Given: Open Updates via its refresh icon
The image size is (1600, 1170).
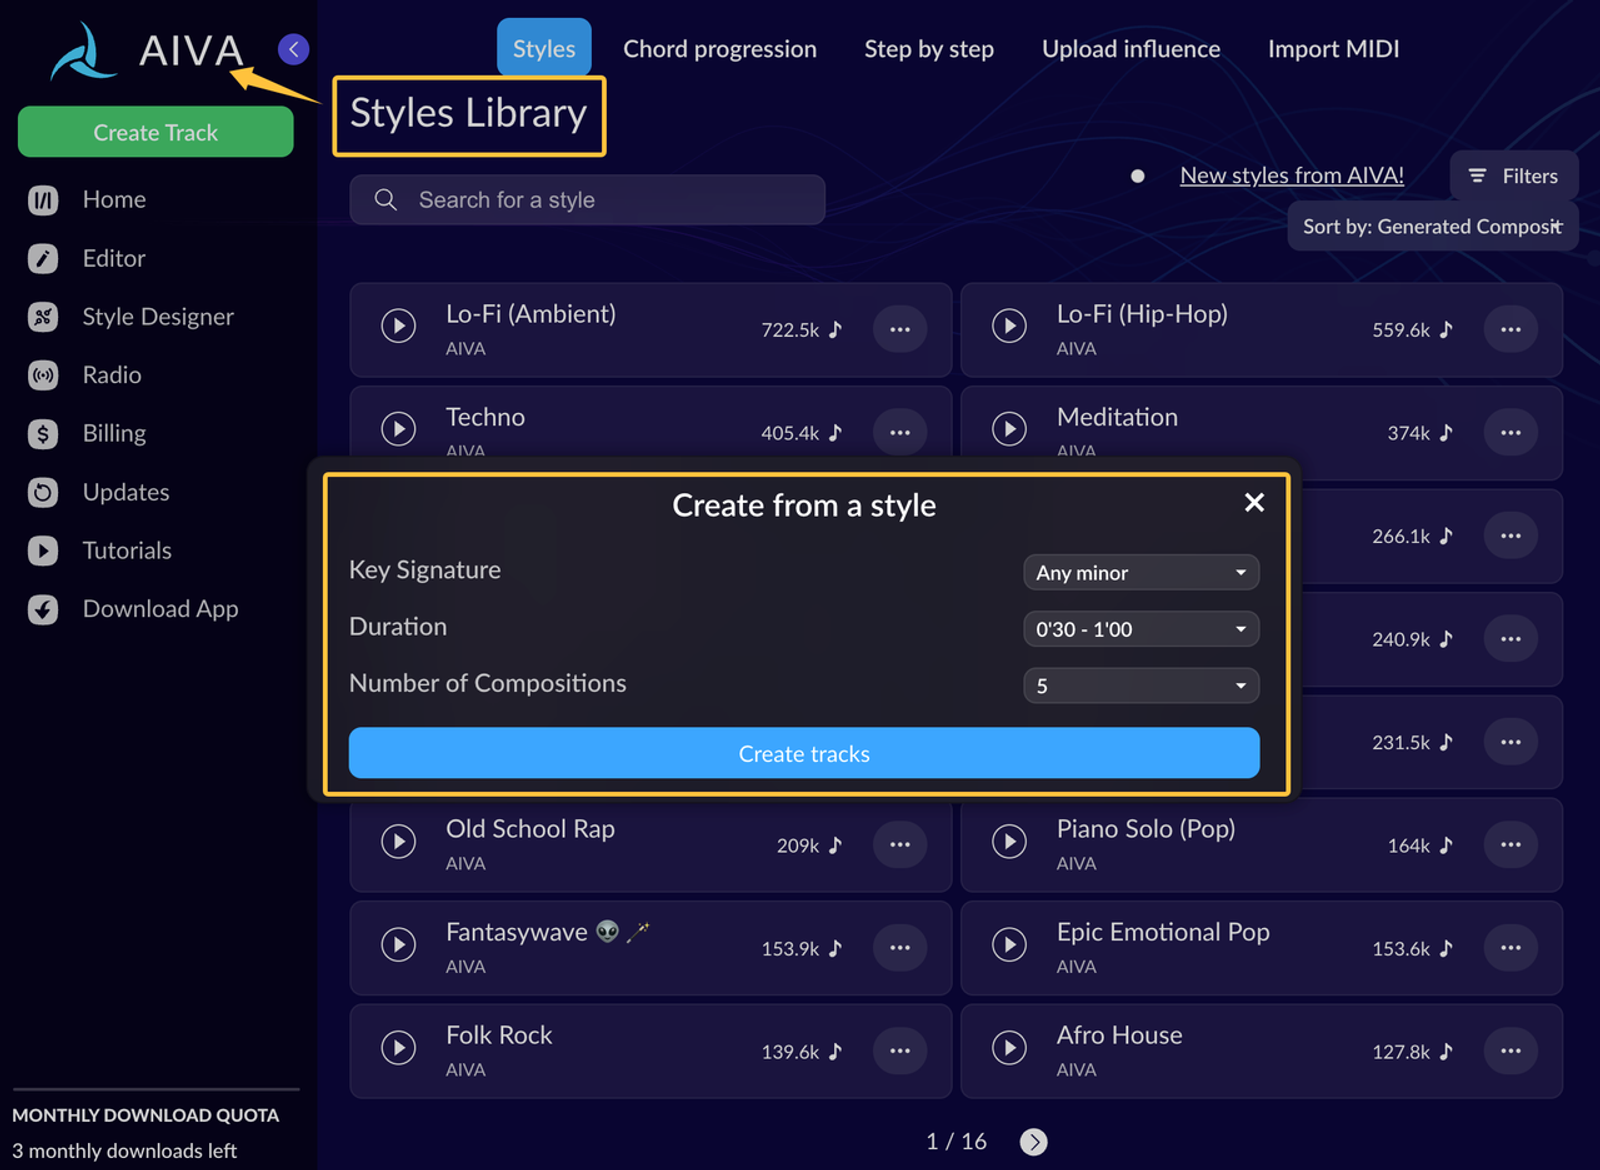Looking at the screenshot, I should click(x=43, y=492).
